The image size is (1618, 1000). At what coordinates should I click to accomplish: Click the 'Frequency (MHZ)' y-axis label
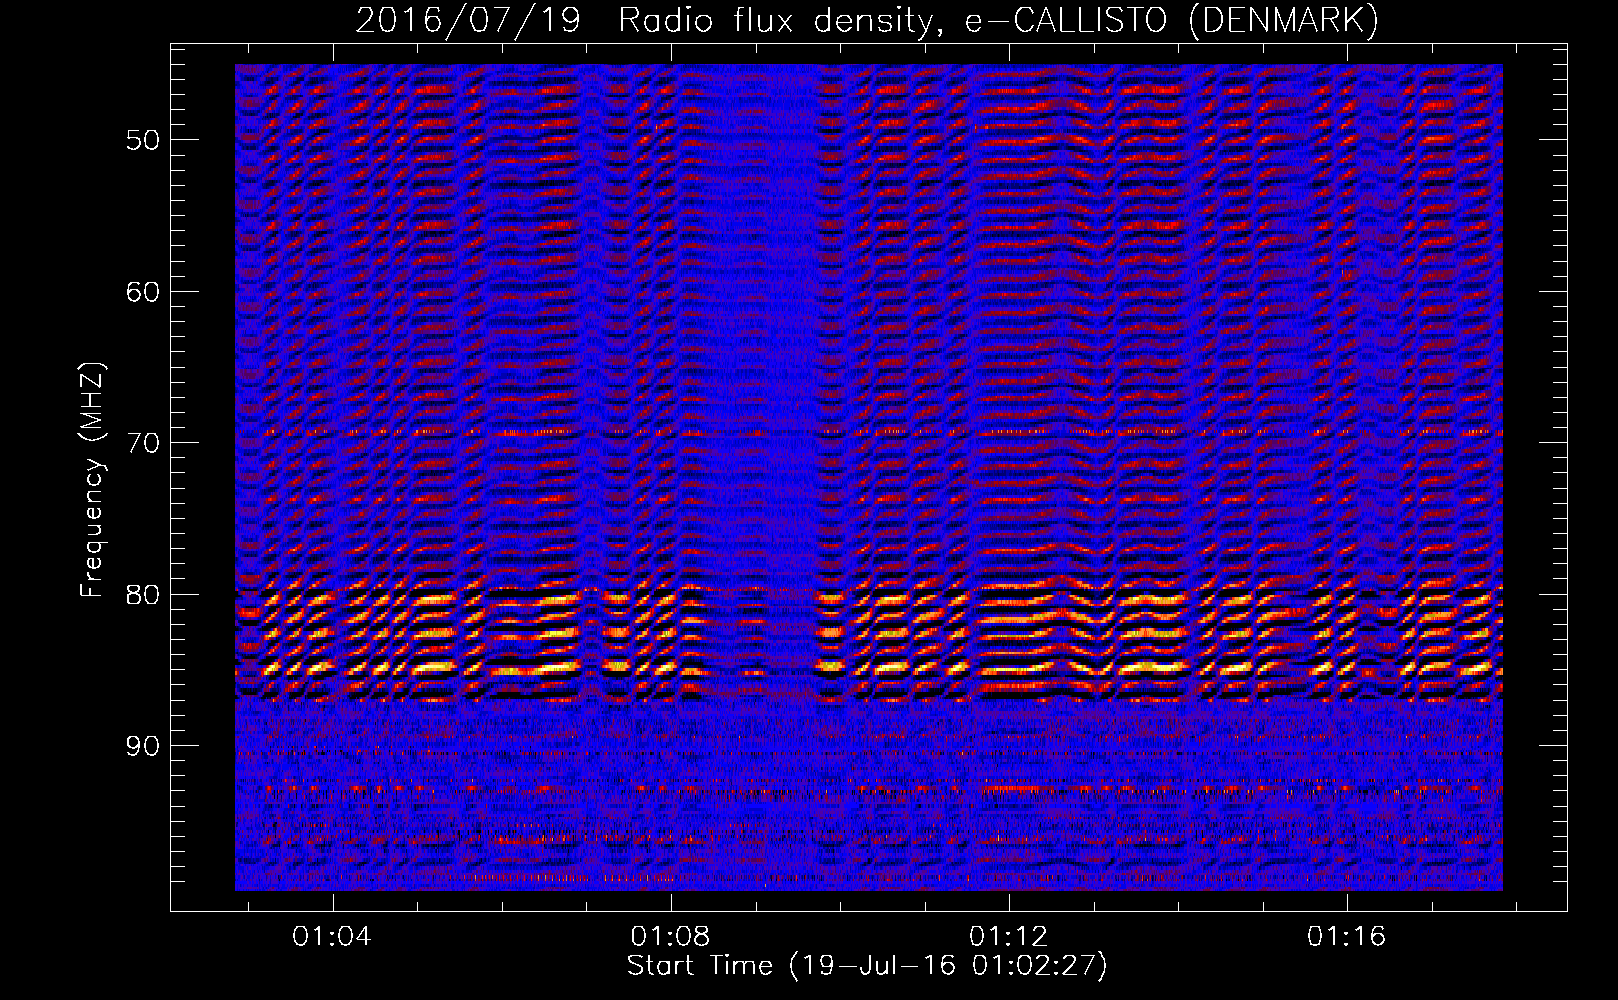tap(92, 479)
